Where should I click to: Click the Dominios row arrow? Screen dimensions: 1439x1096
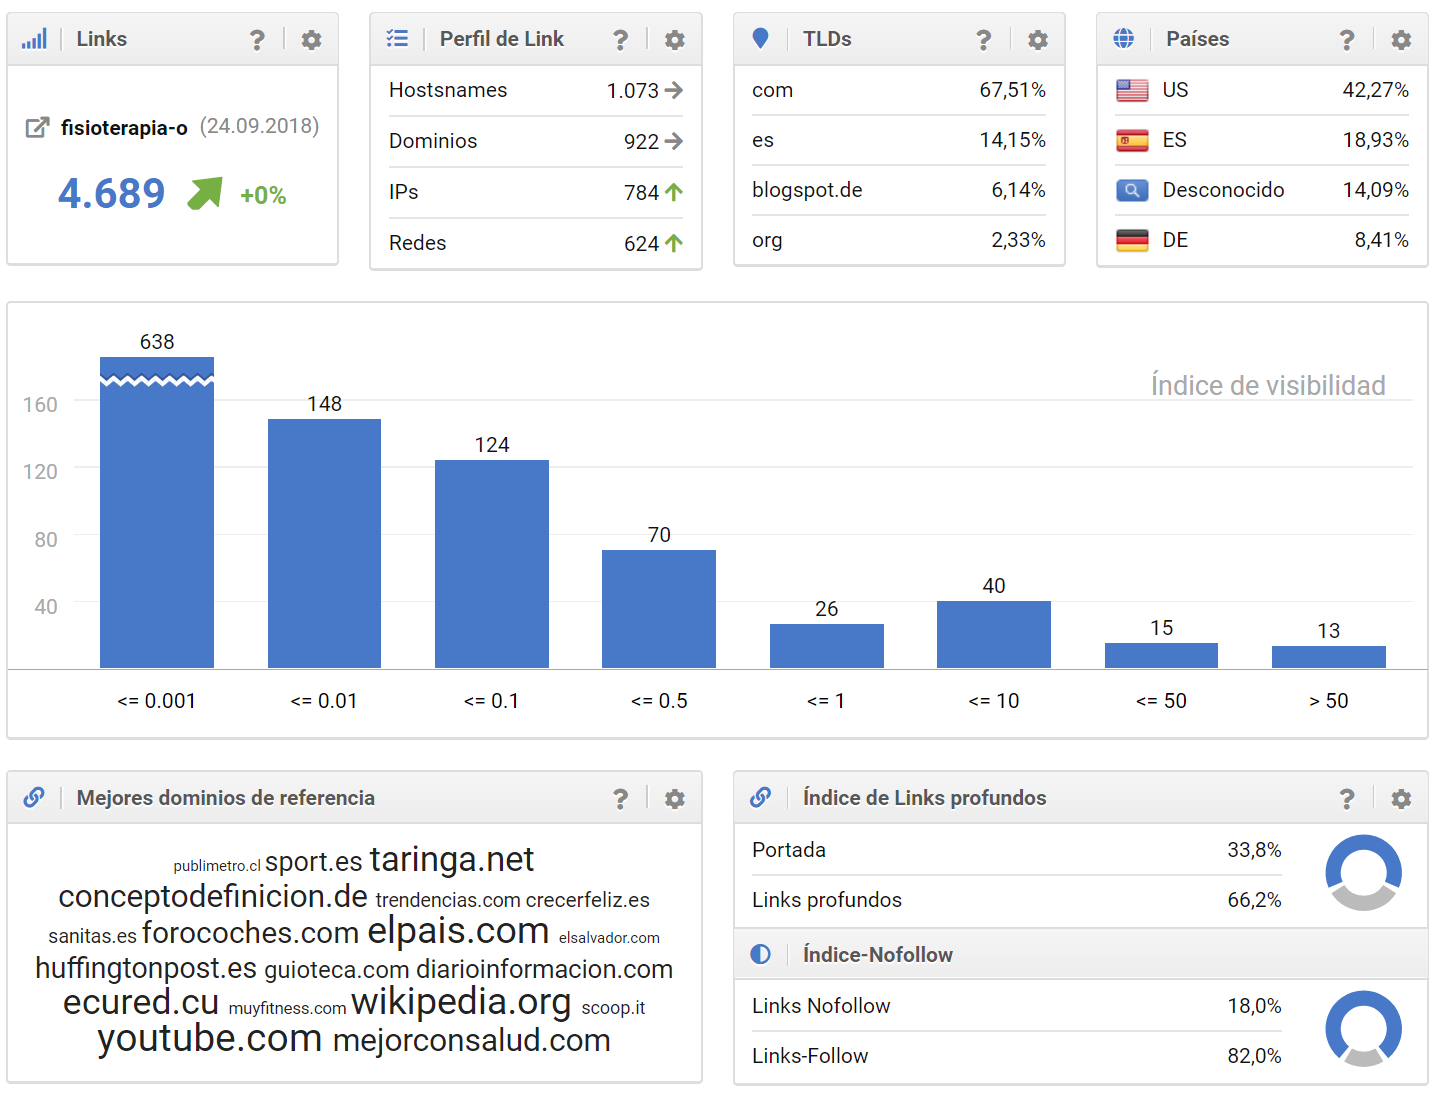pyautogui.click(x=674, y=142)
